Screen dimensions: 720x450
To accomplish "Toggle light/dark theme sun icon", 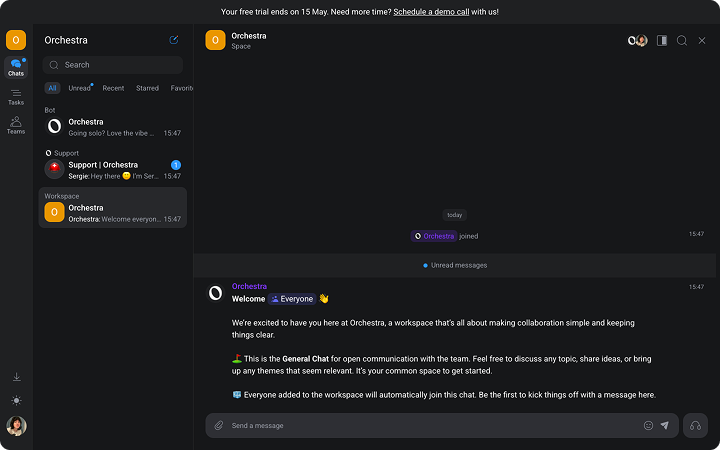I will [17, 400].
